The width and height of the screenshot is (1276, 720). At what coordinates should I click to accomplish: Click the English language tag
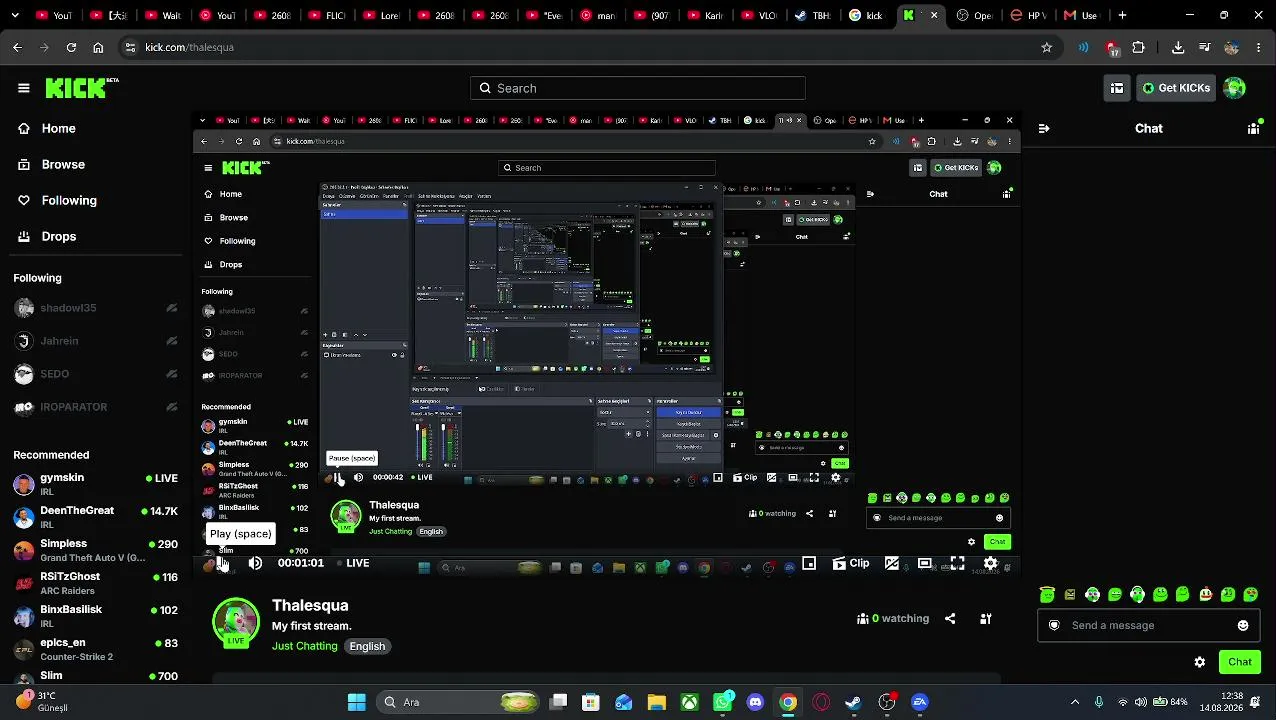click(x=367, y=646)
